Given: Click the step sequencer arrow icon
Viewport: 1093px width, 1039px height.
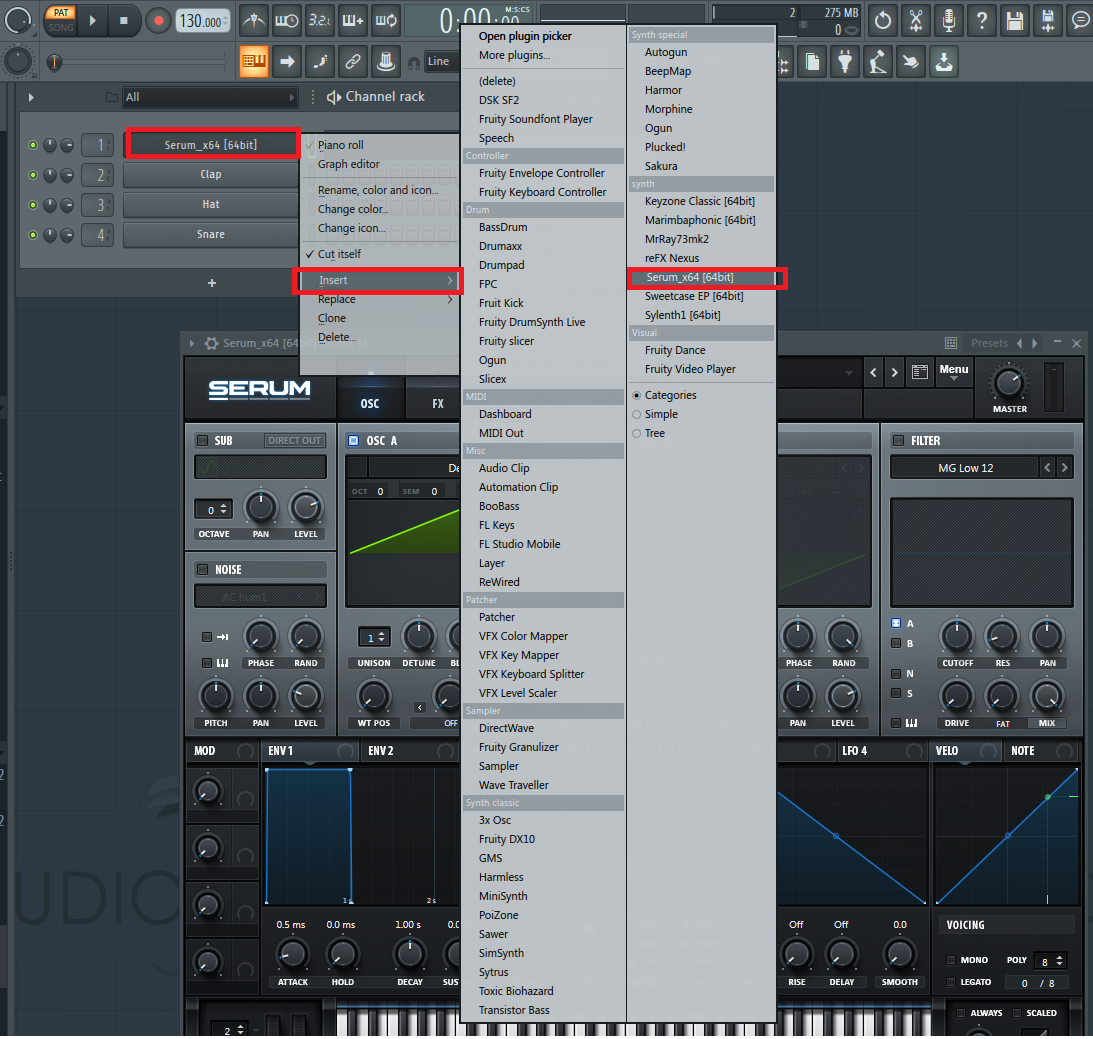Looking at the screenshot, I should click(x=286, y=61).
